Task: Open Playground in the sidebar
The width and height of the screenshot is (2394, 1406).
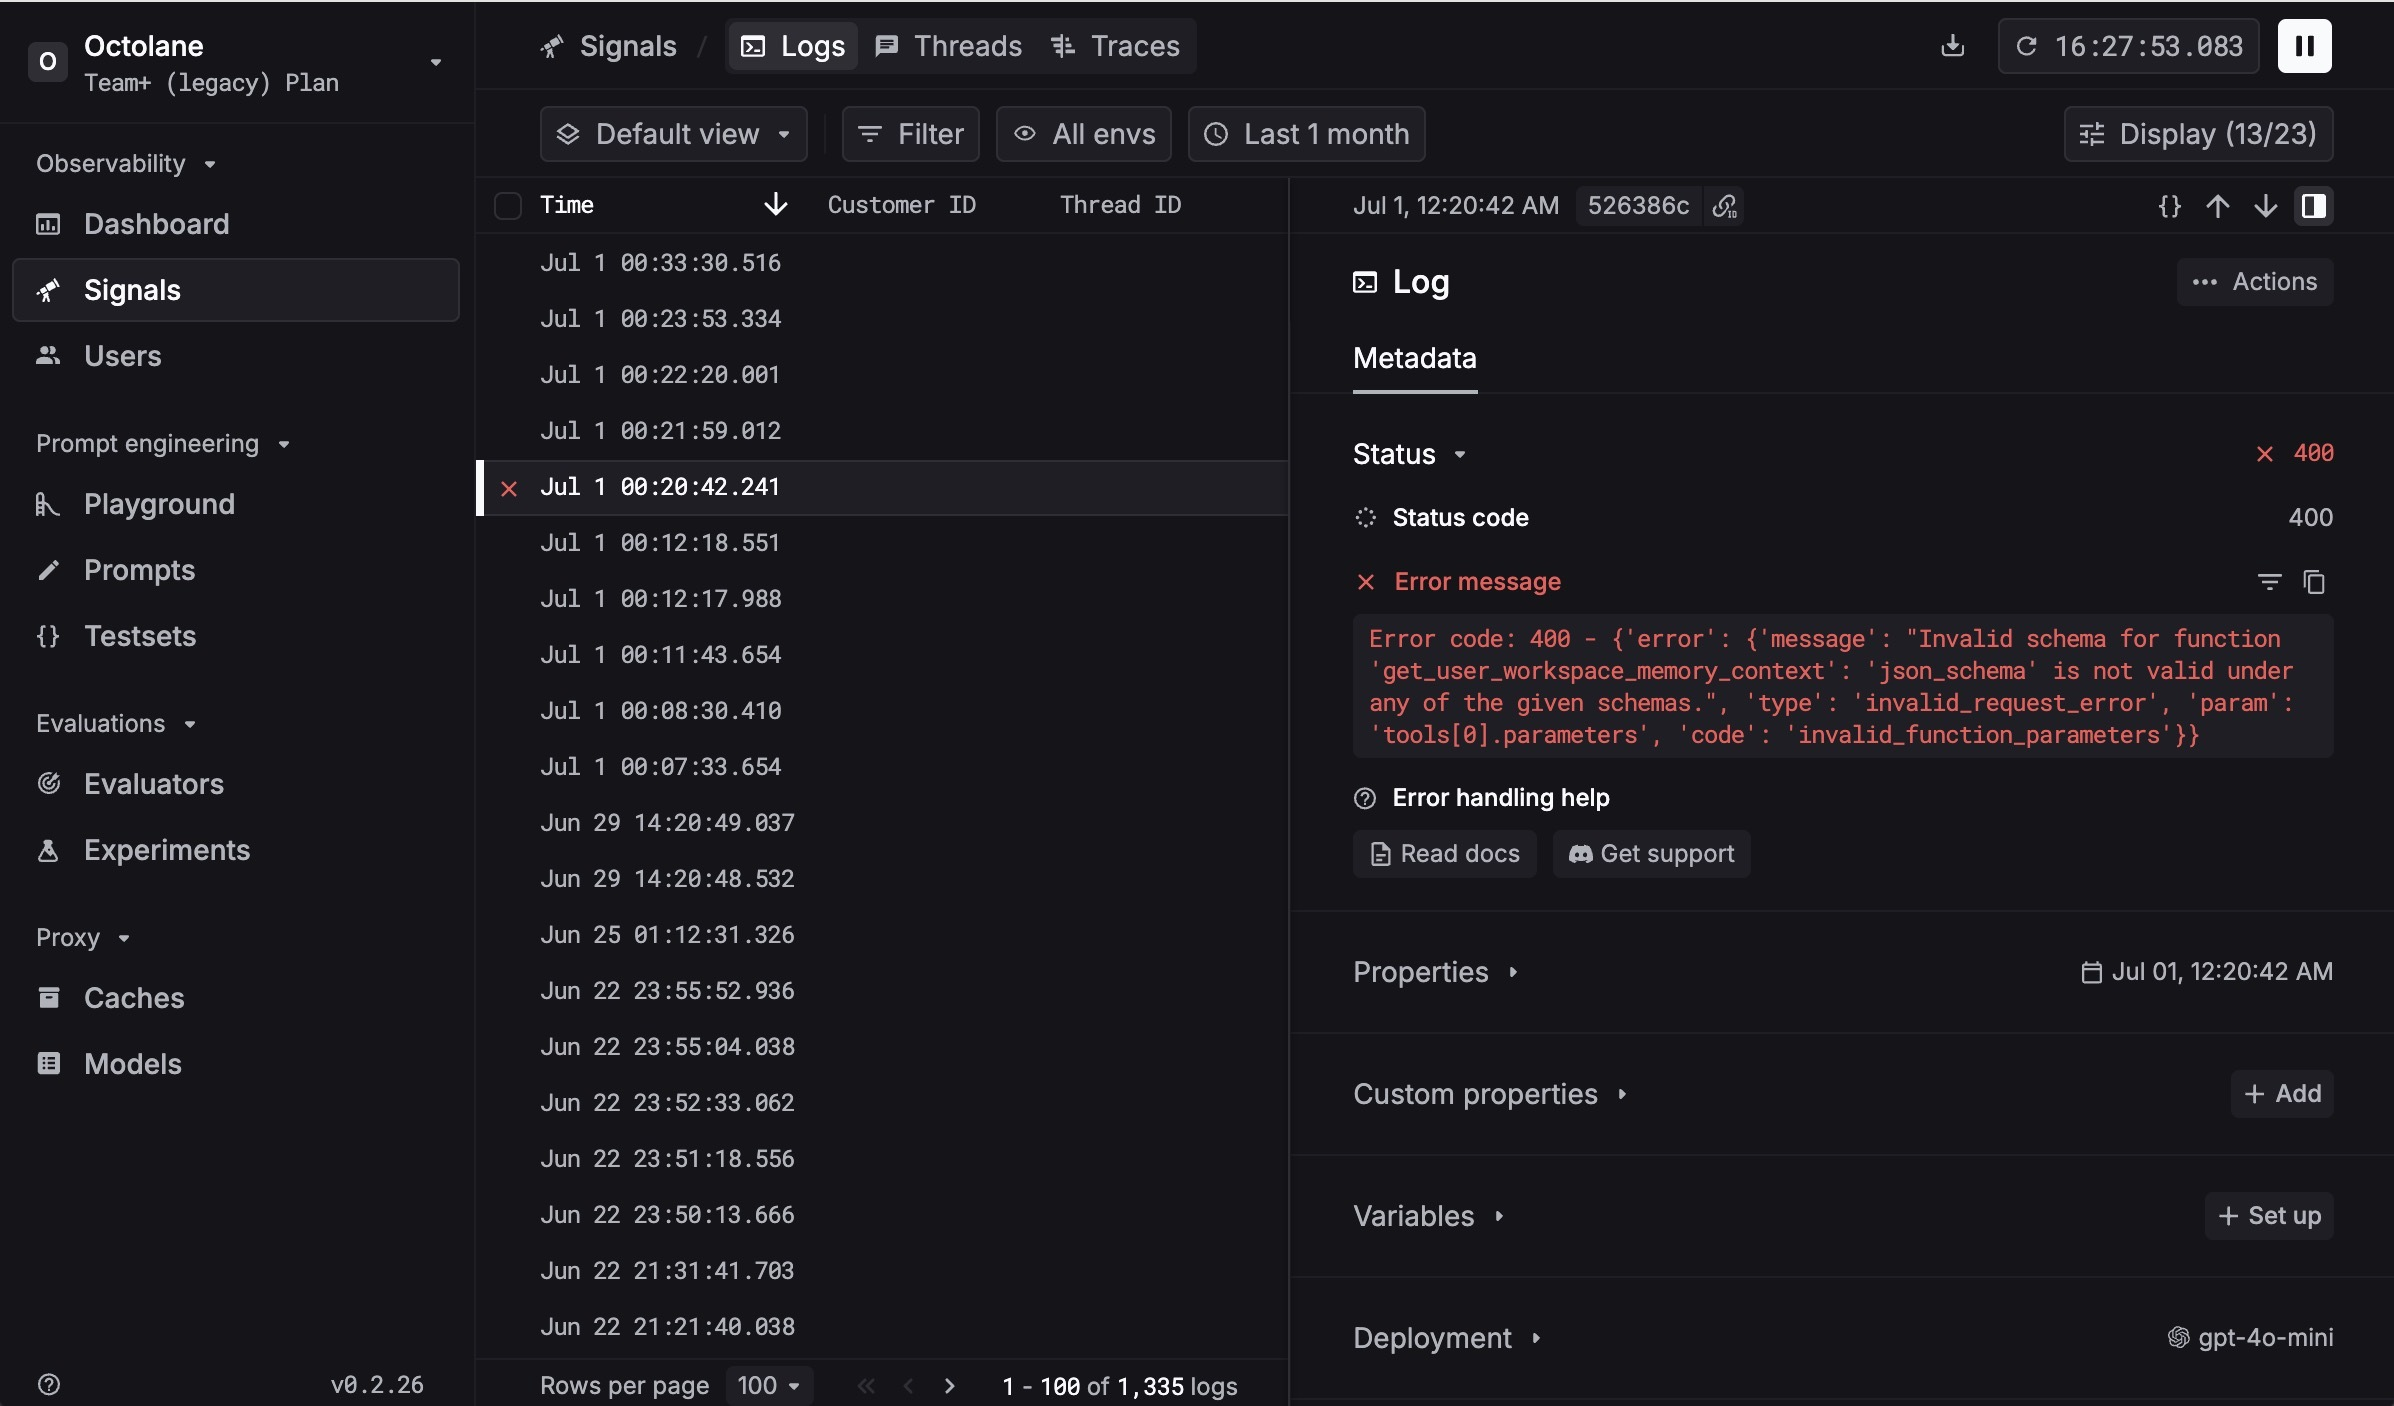Action: pos(159,504)
